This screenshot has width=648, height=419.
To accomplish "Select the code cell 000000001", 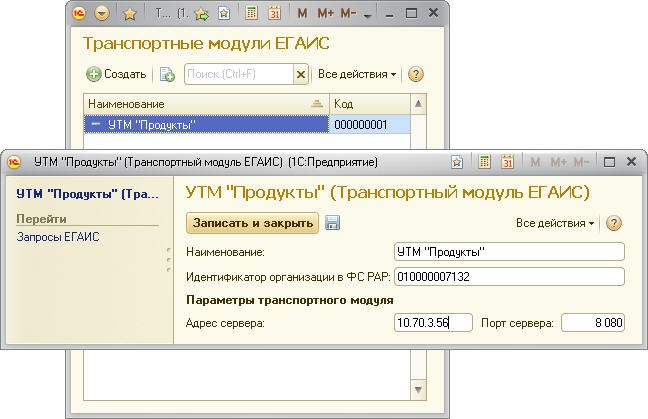I will click(370, 124).
